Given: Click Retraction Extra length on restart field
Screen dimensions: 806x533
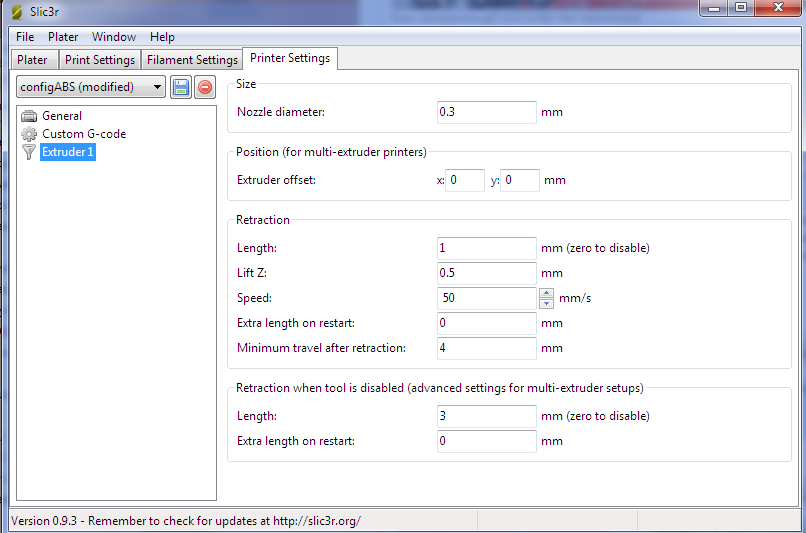Looking at the screenshot, I should point(486,323).
